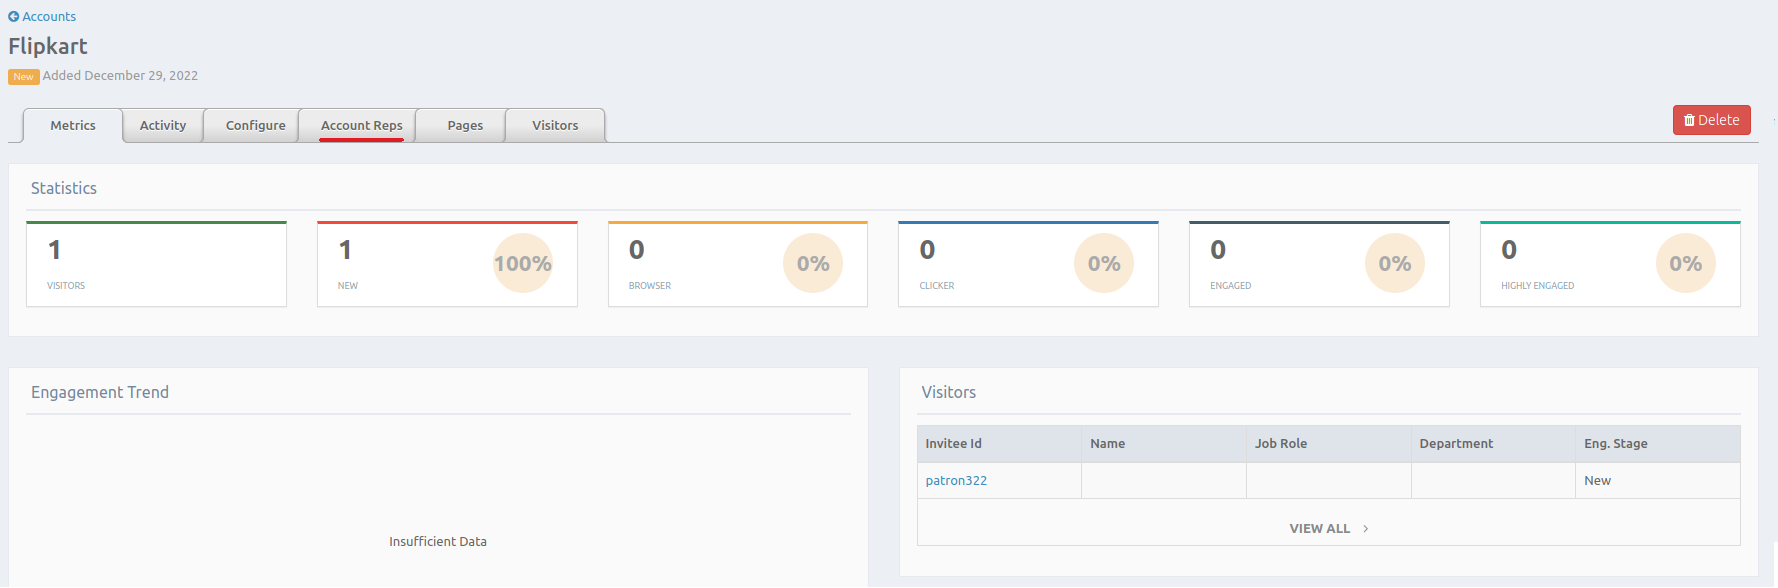Click the chevron next to VIEW ALL
The image size is (1778, 588).
pyautogui.click(x=1366, y=529)
